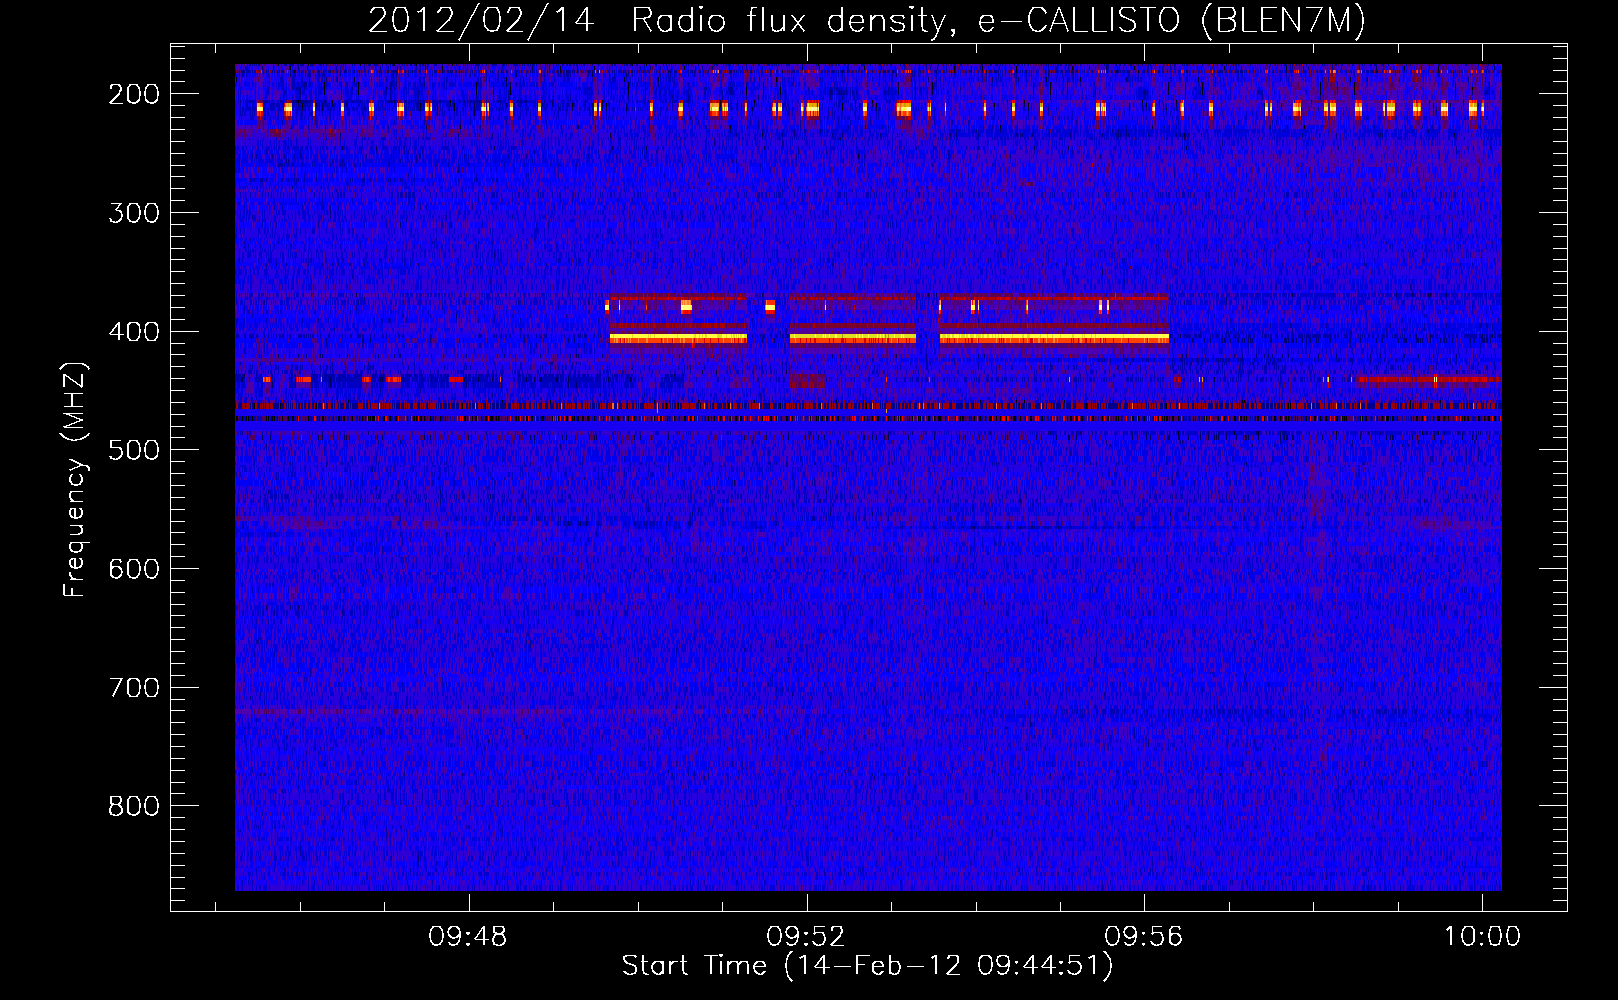1618x1000 pixels.
Task: Click the 500 frequency tick label
Action: click(134, 450)
